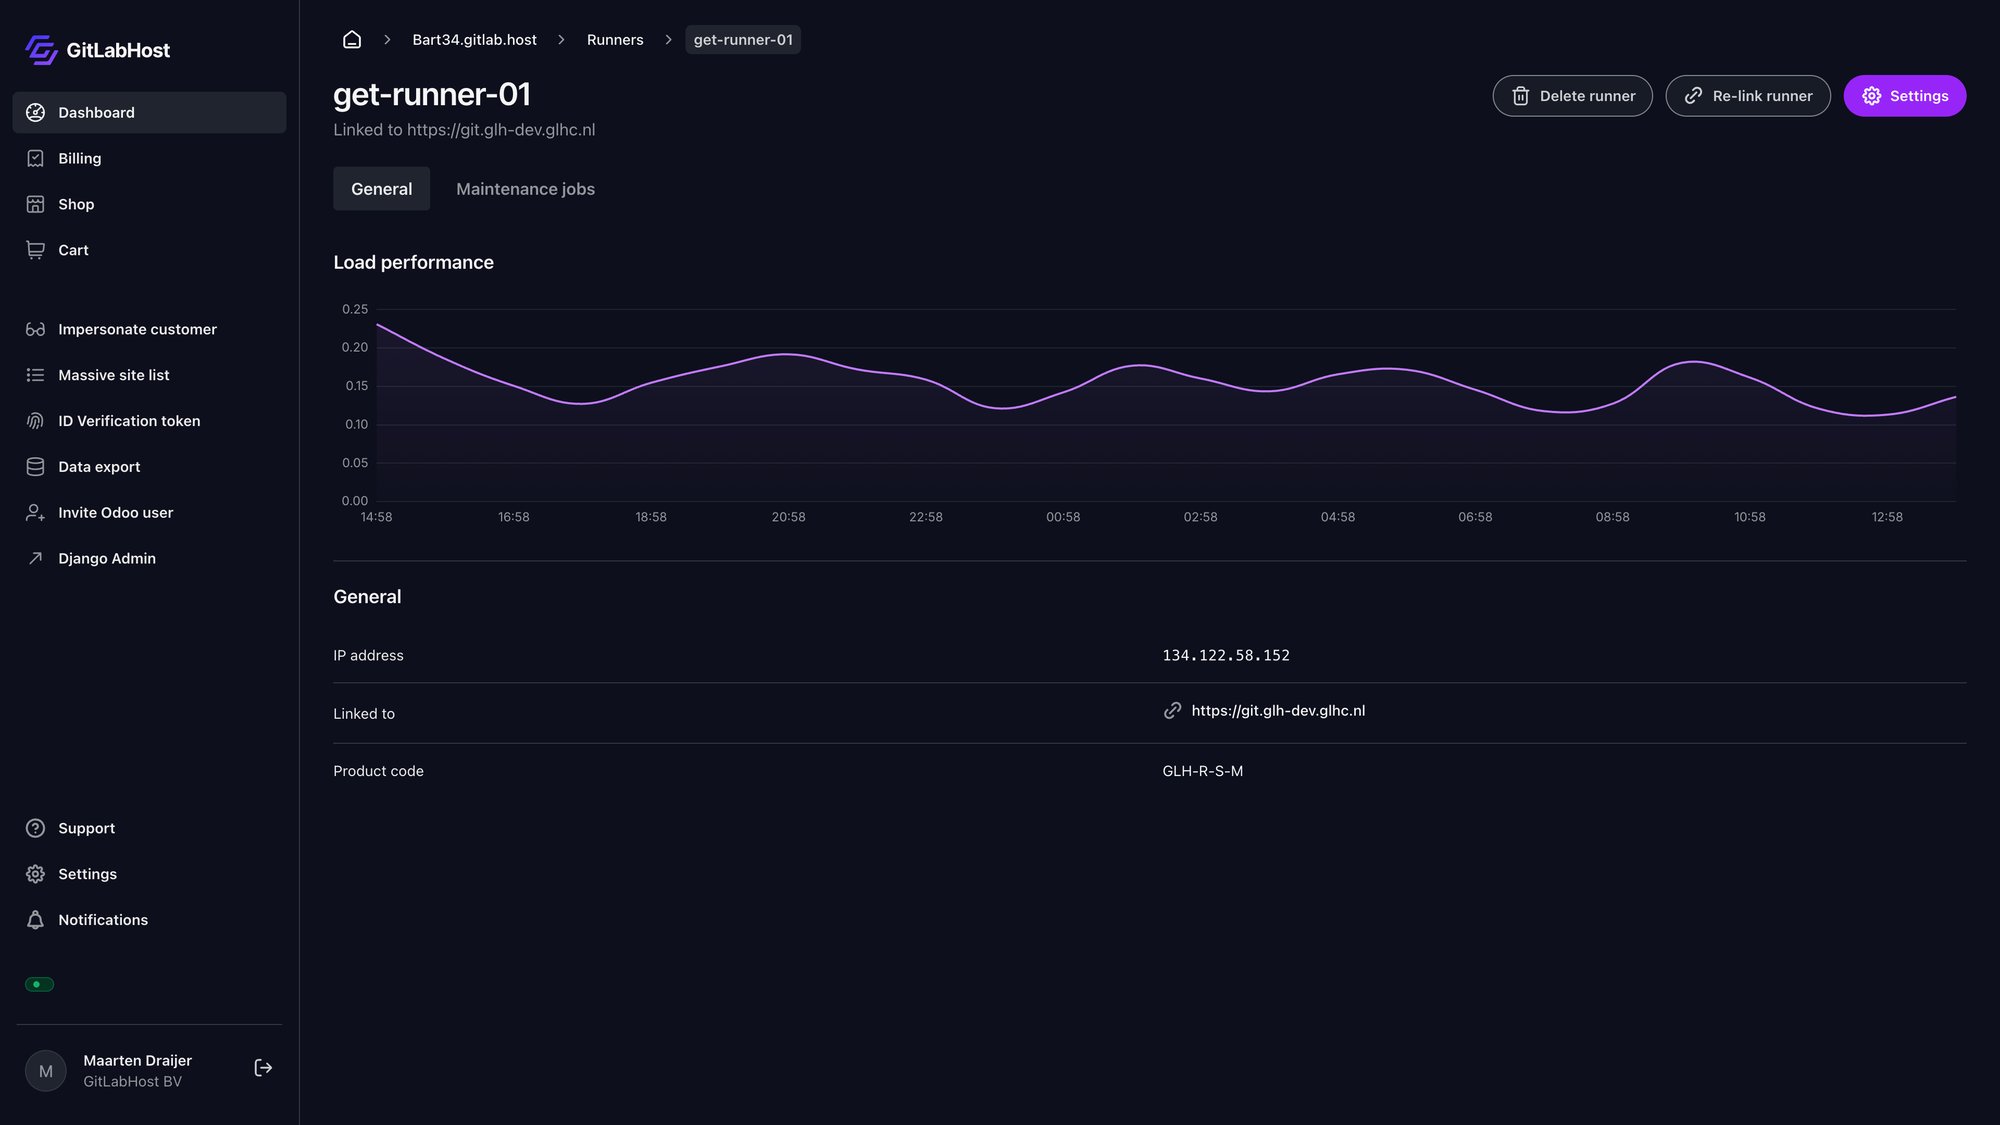Open Data export via its database icon
2000x1125 pixels.
coord(35,466)
